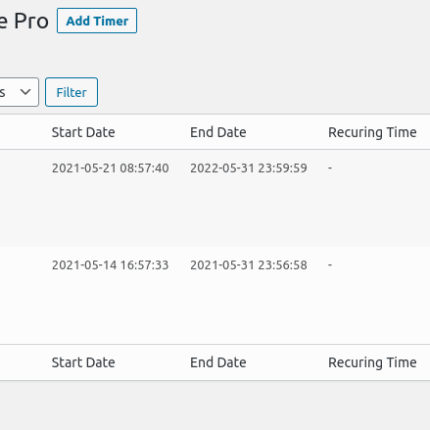Image resolution: width=430 pixels, height=430 pixels.
Task: Click the letter 's' inside the dropdown
Action: pos(2,92)
